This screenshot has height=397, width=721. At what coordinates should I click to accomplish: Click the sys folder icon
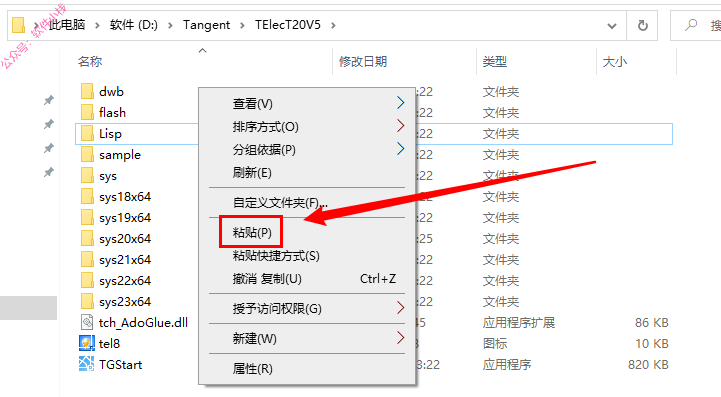tap(86, 176)
